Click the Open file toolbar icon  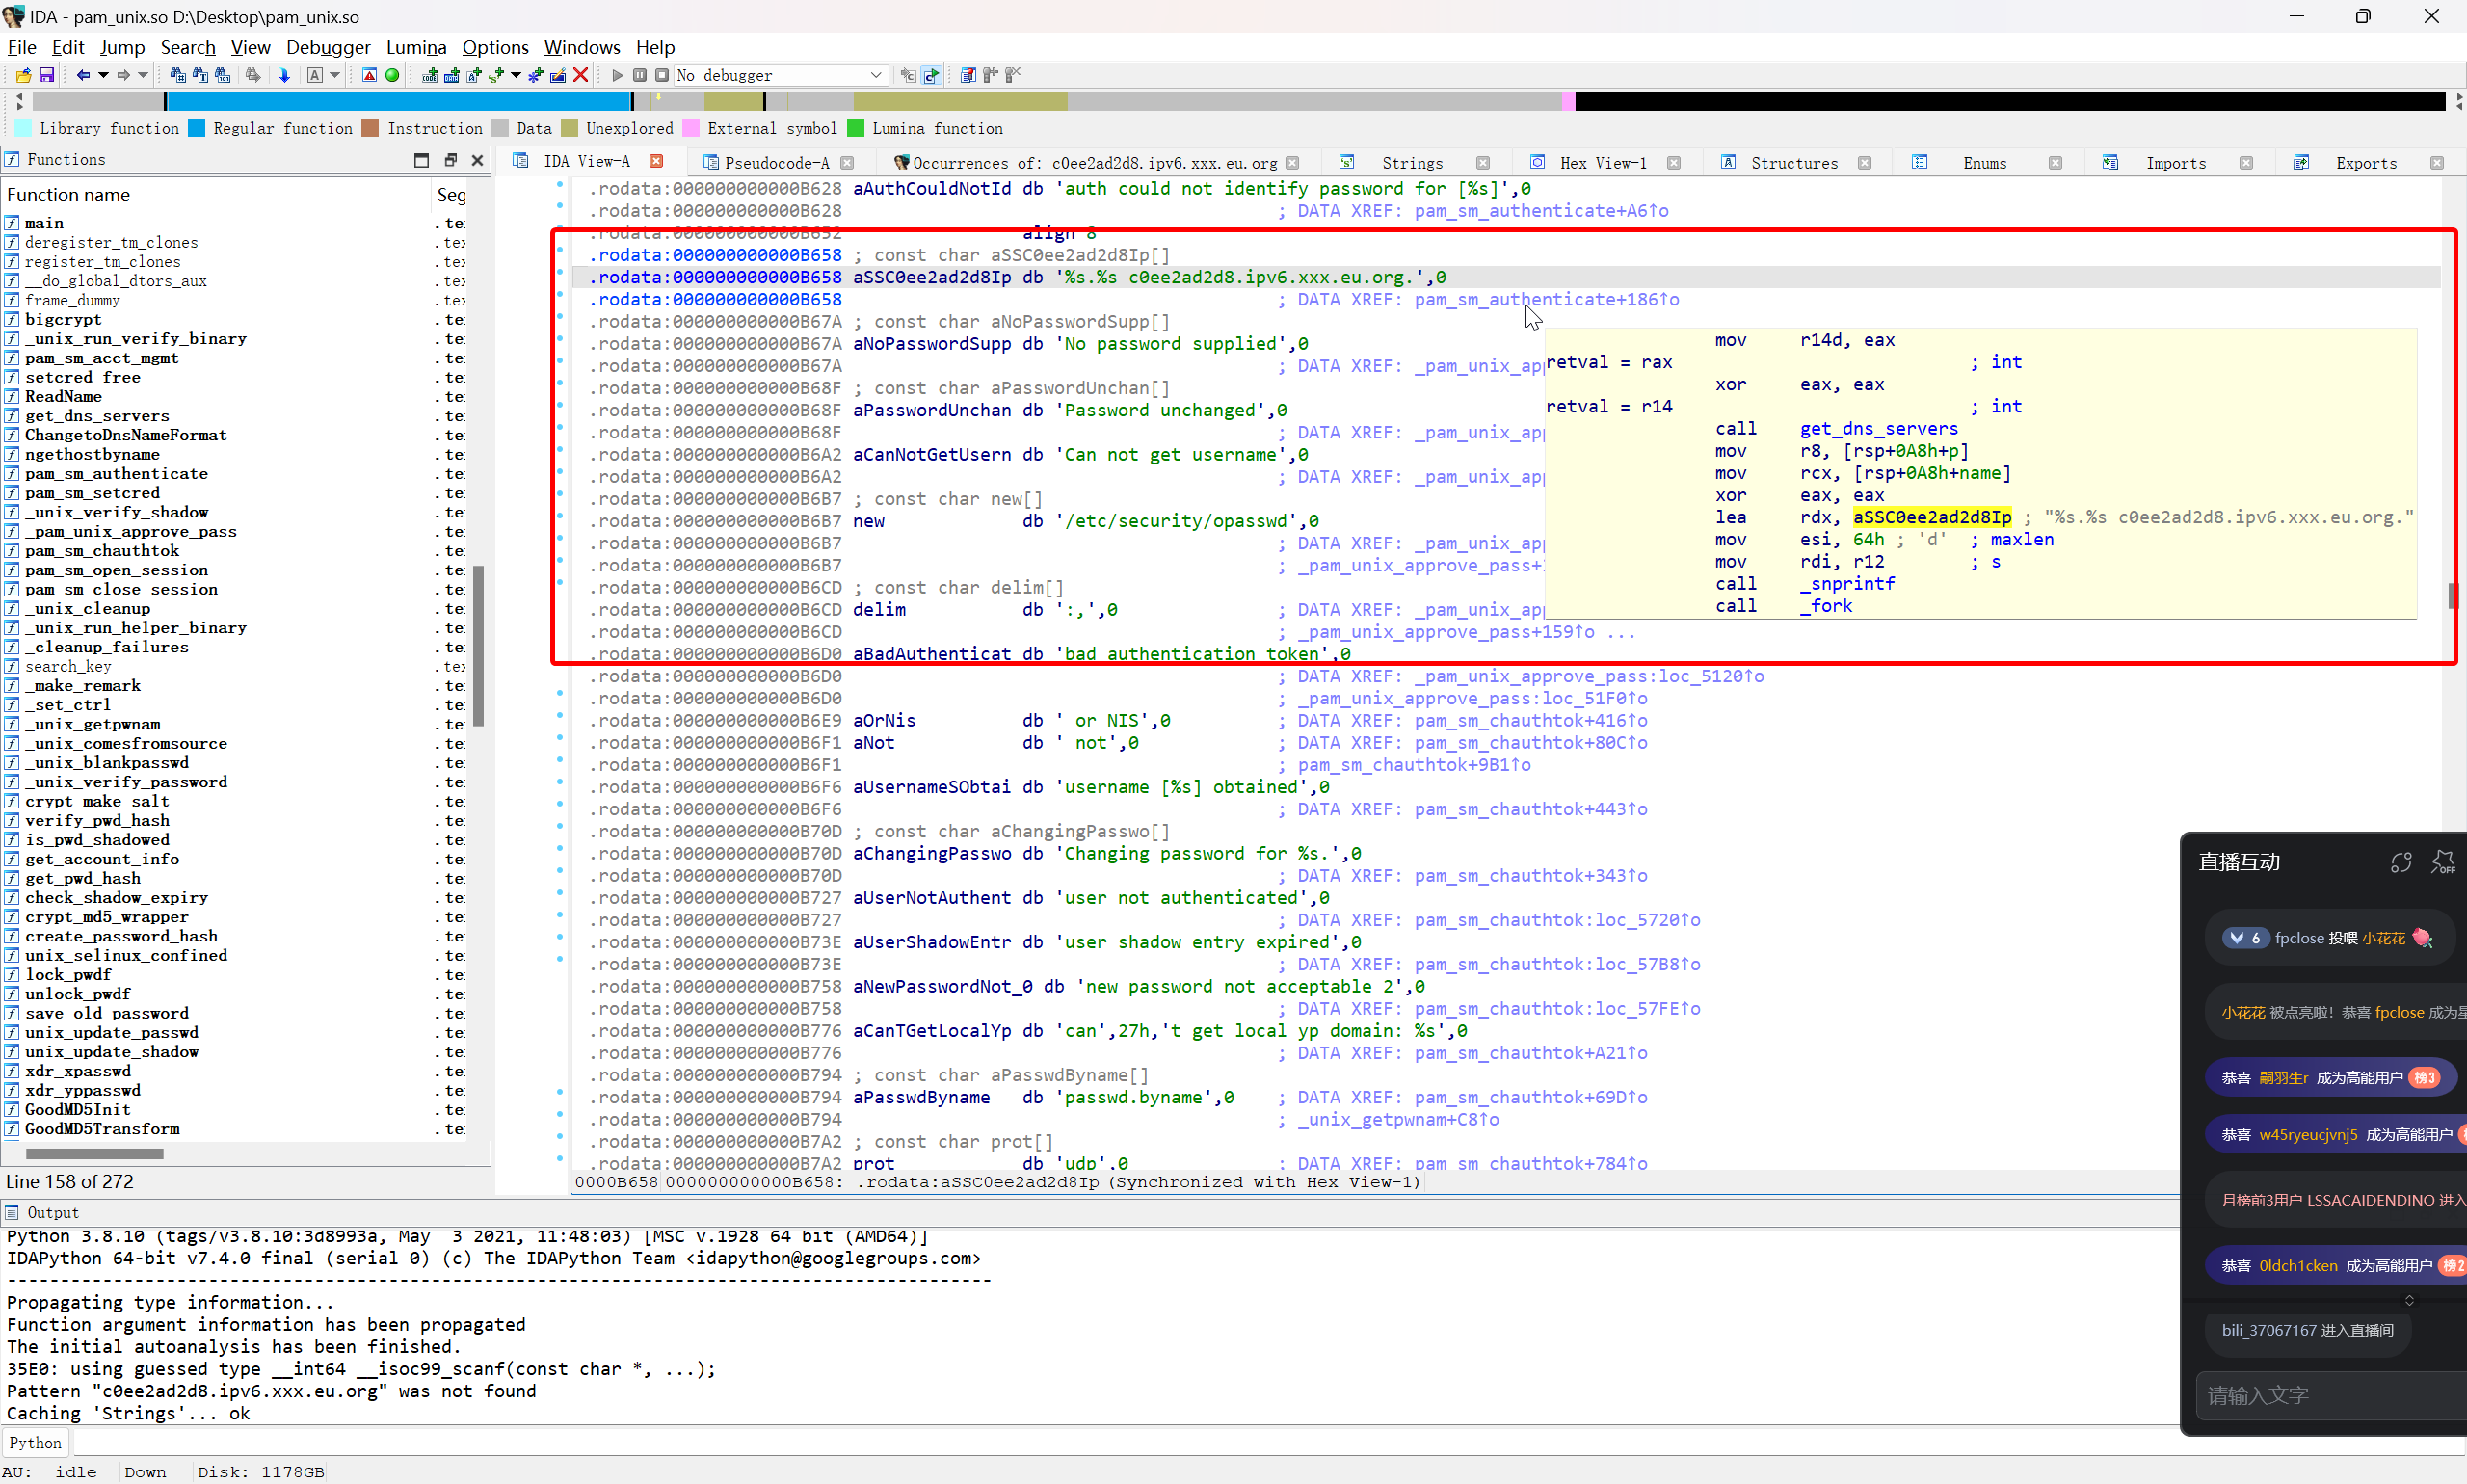click(x=23, y=75)
